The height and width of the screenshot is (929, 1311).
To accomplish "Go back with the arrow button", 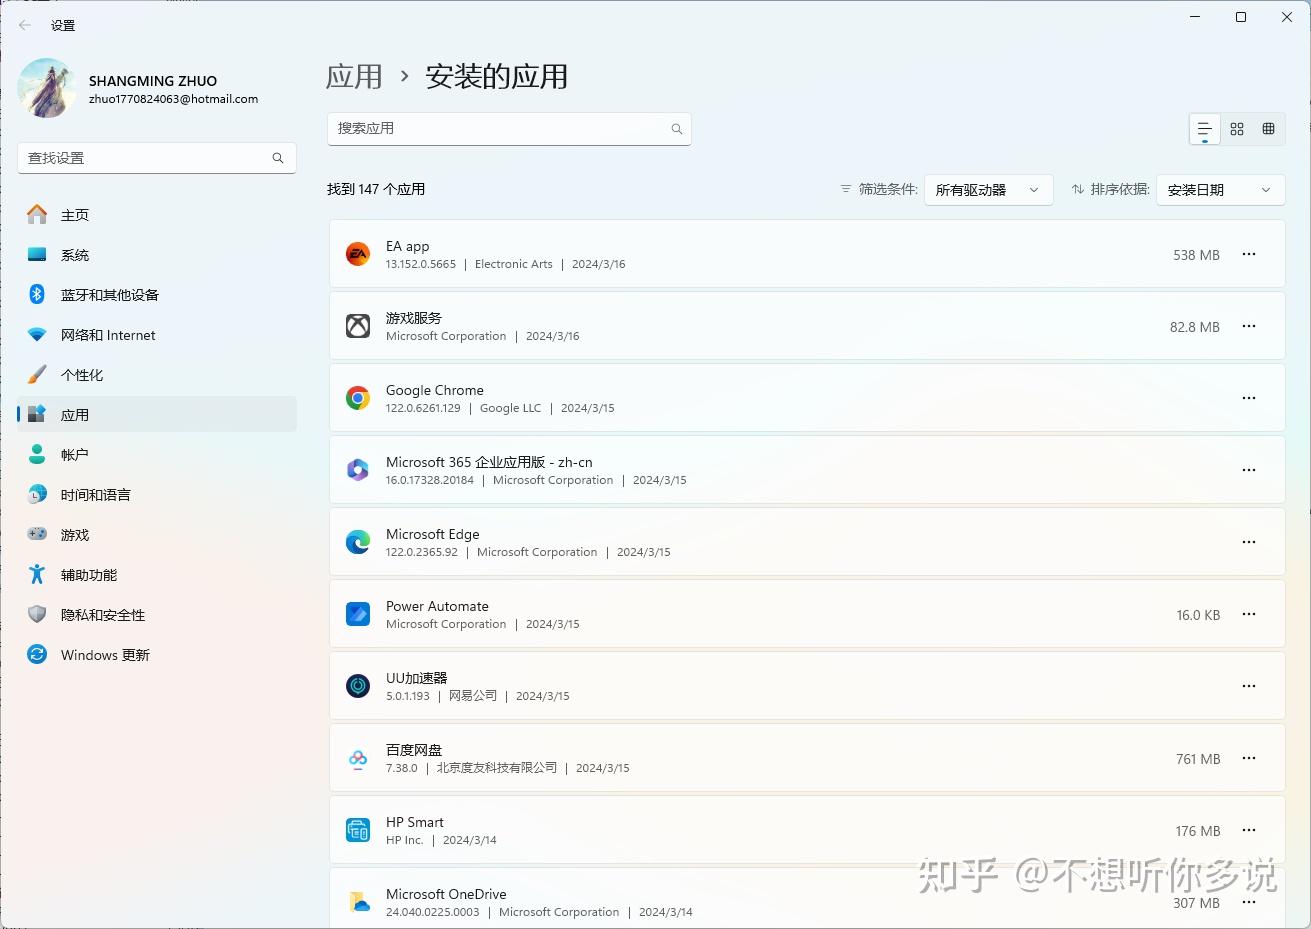I will [25, 25].
